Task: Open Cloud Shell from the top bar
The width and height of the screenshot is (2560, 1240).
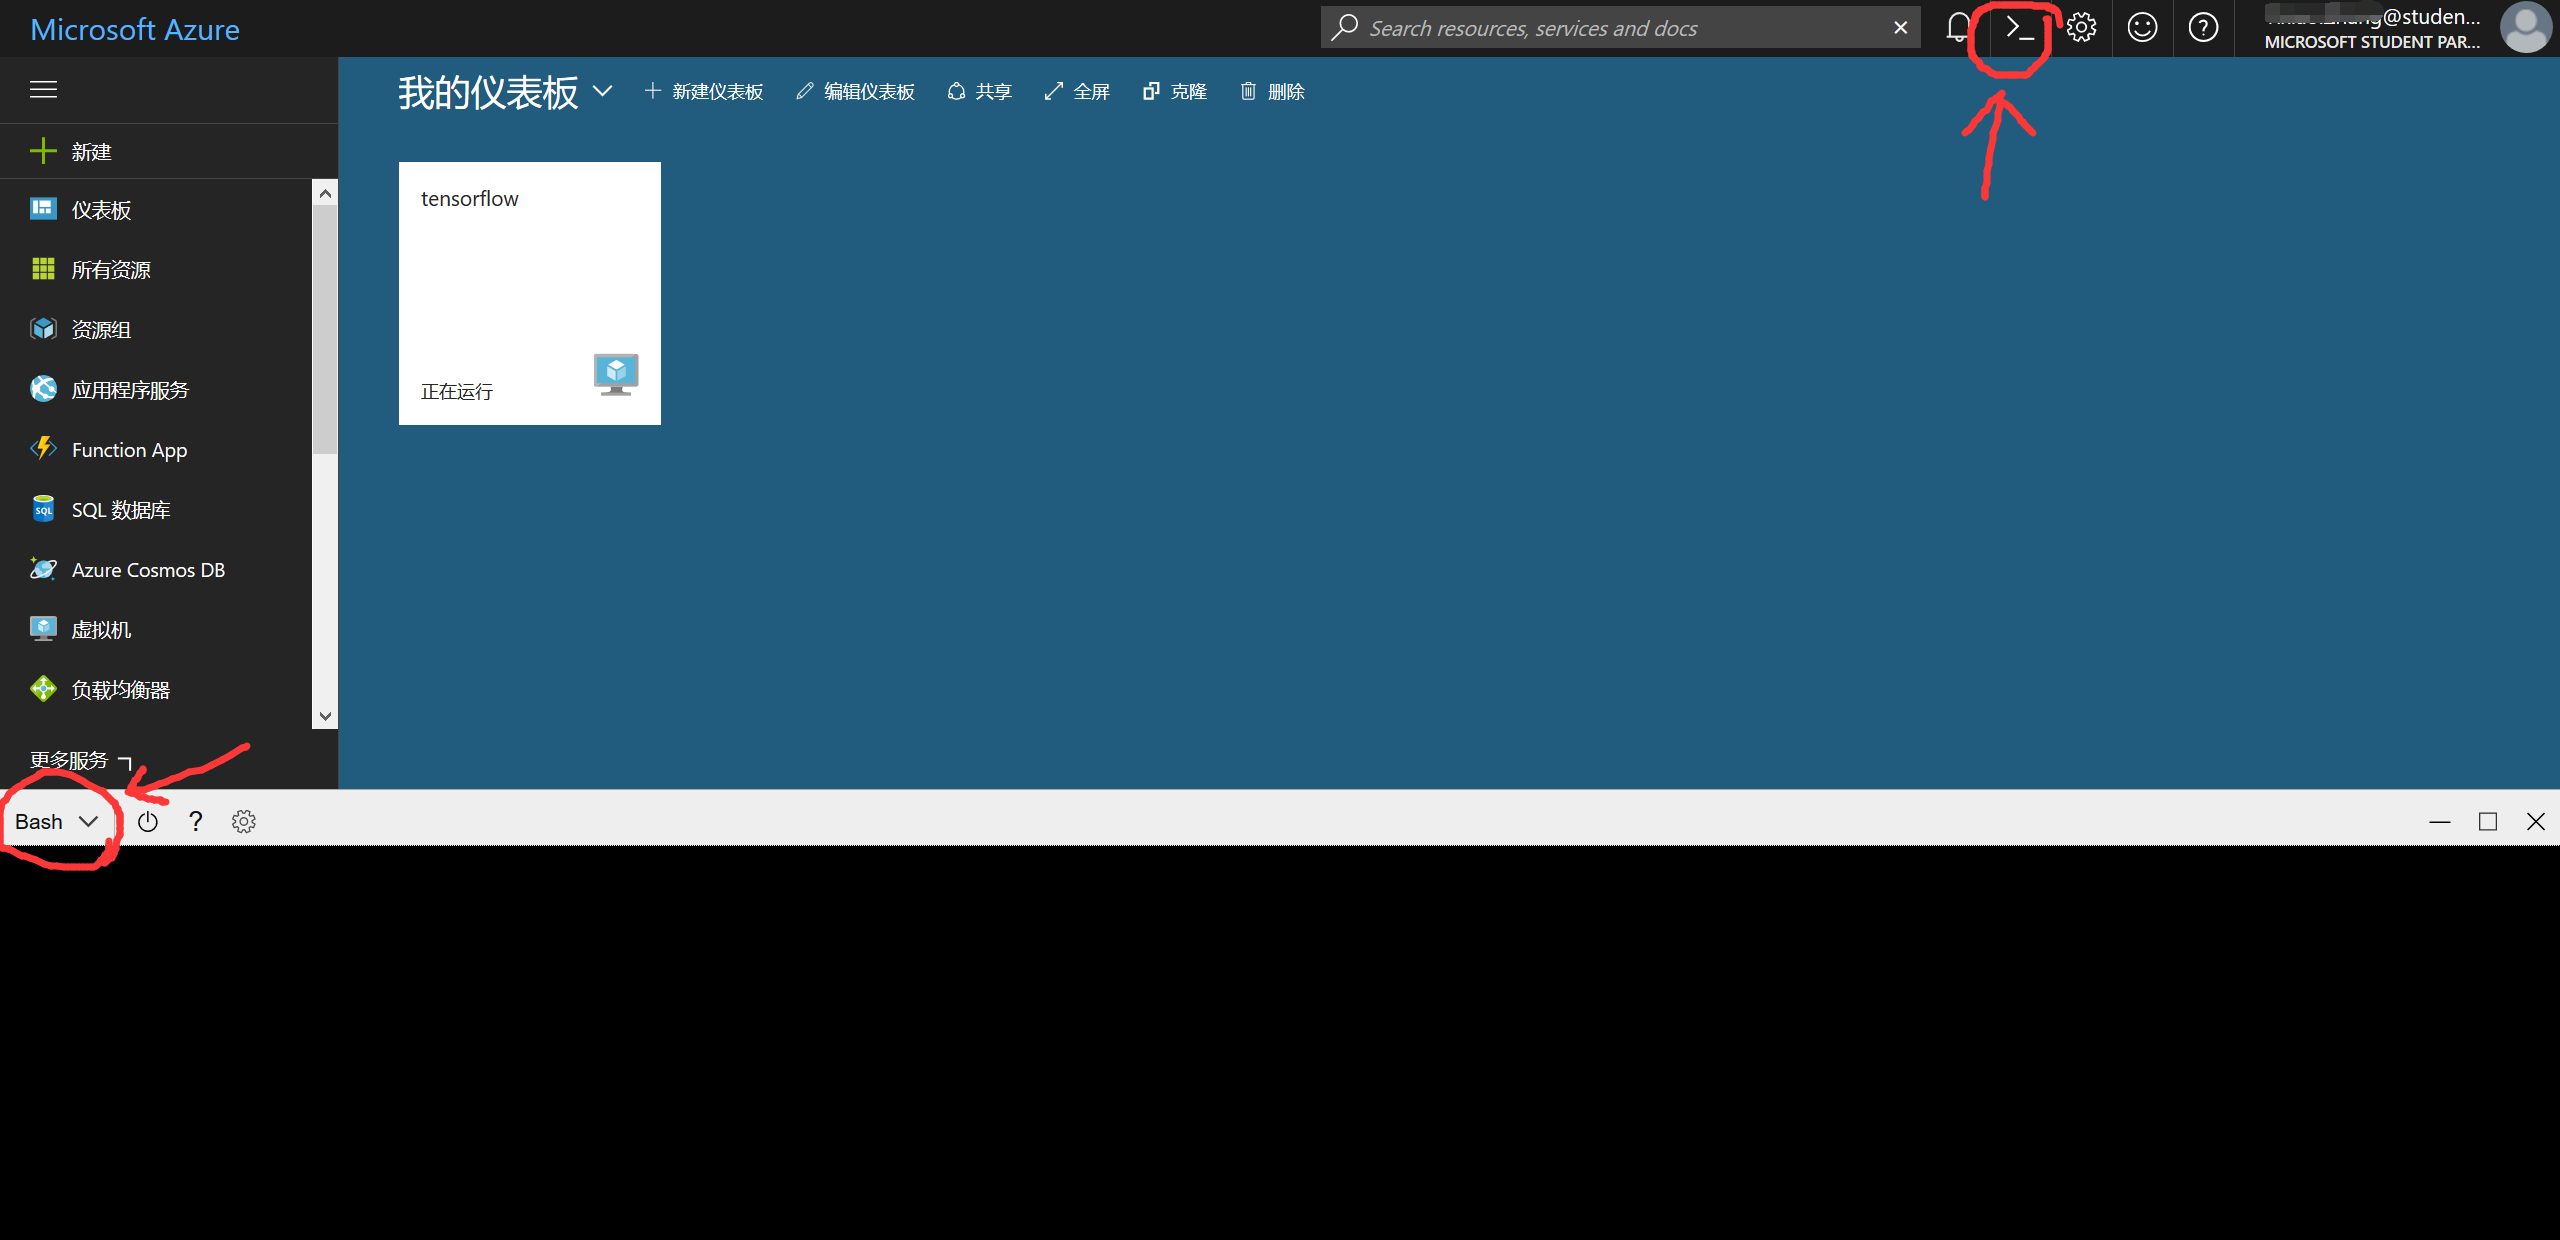Action: tap(2019, 28)
